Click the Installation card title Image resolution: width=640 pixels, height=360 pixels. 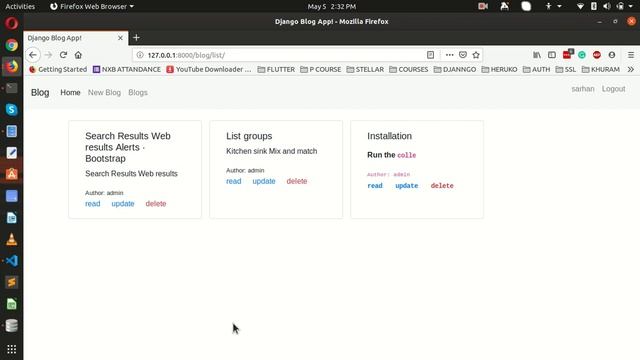point(389,136)
